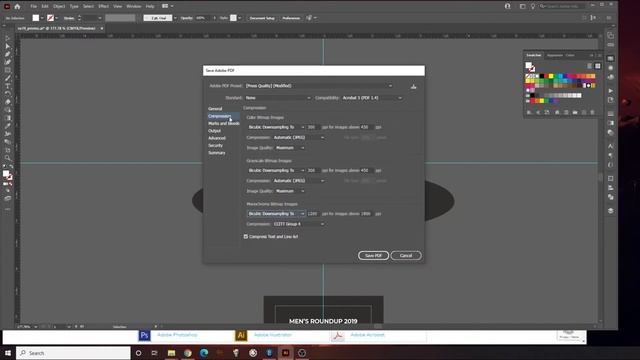Switch swatches panel to thumbnail view

point(598,66)
